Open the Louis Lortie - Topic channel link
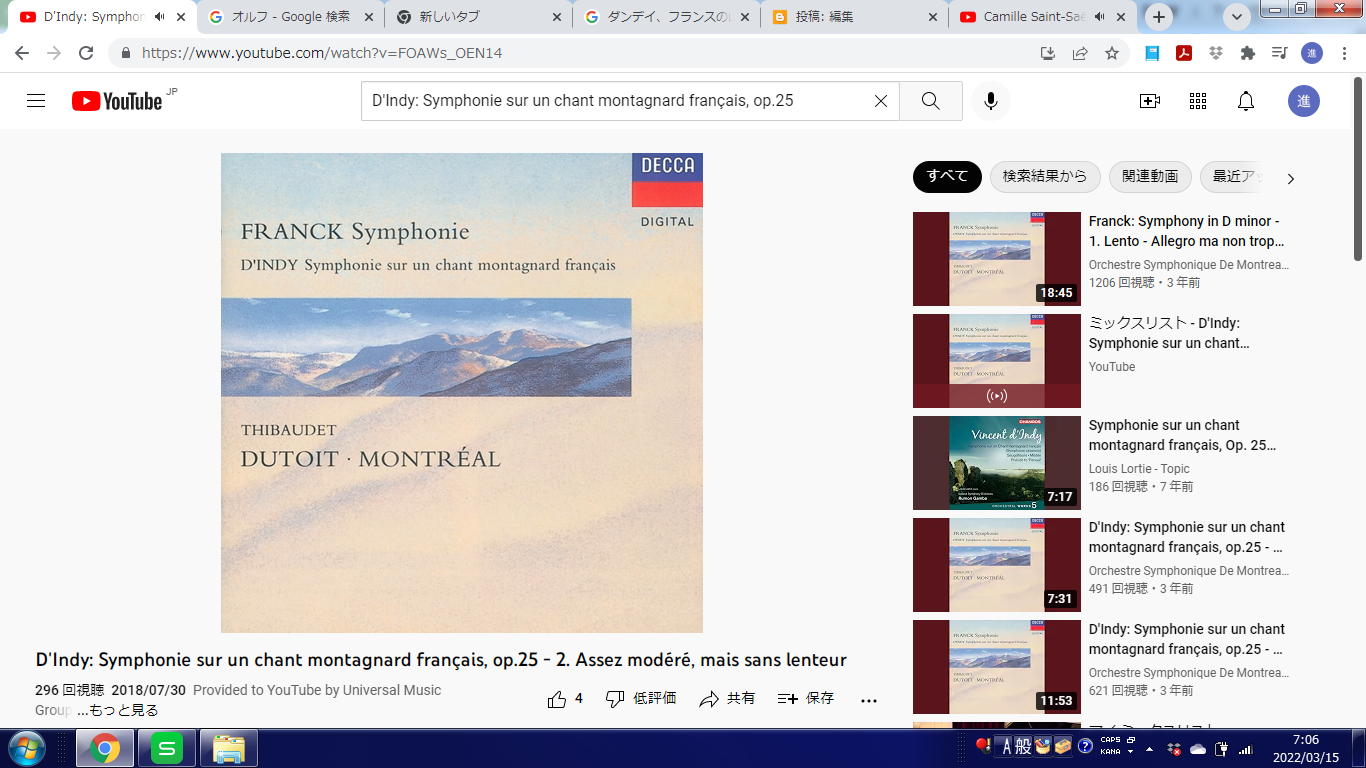Viewport: 1366px width, 768px height. pos(1139,469)
